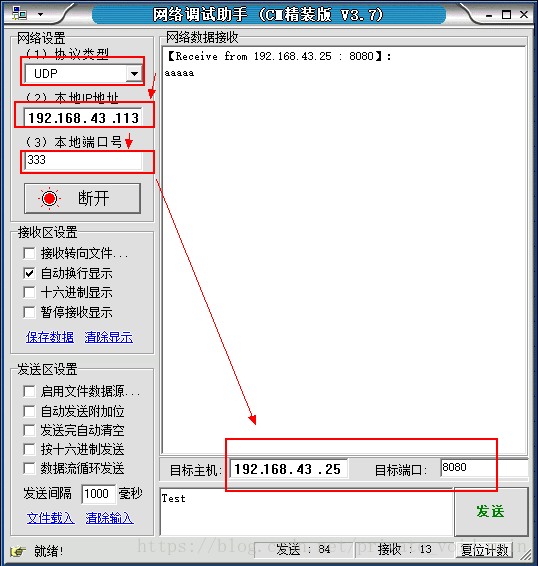Viewport: 538px width, 566px height.
Task: Enable 启用文件数据源 checkbox
Action: (x=29, y=391)
